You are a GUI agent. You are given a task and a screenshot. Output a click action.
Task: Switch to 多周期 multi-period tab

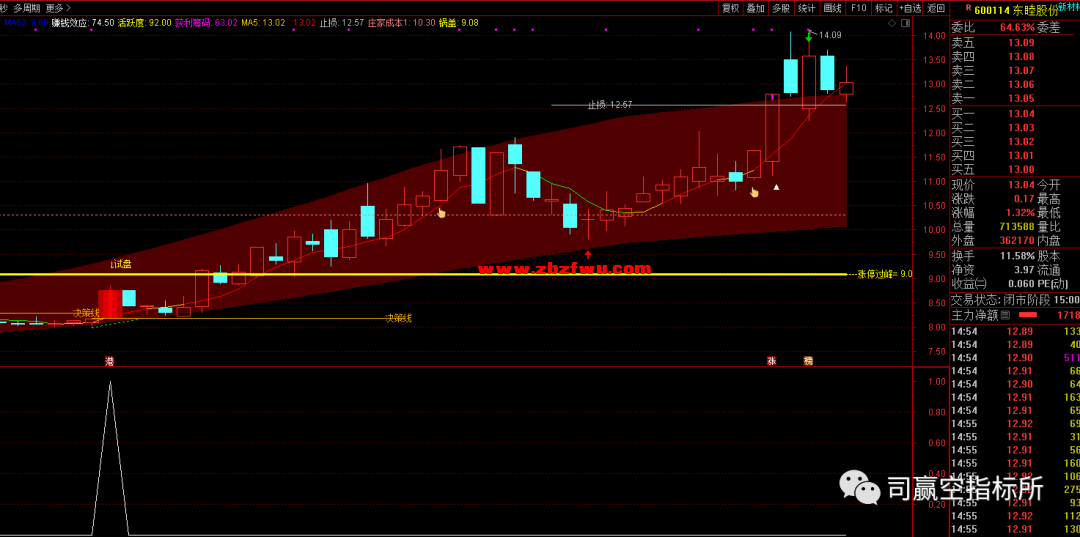click(x=27, y=8)
